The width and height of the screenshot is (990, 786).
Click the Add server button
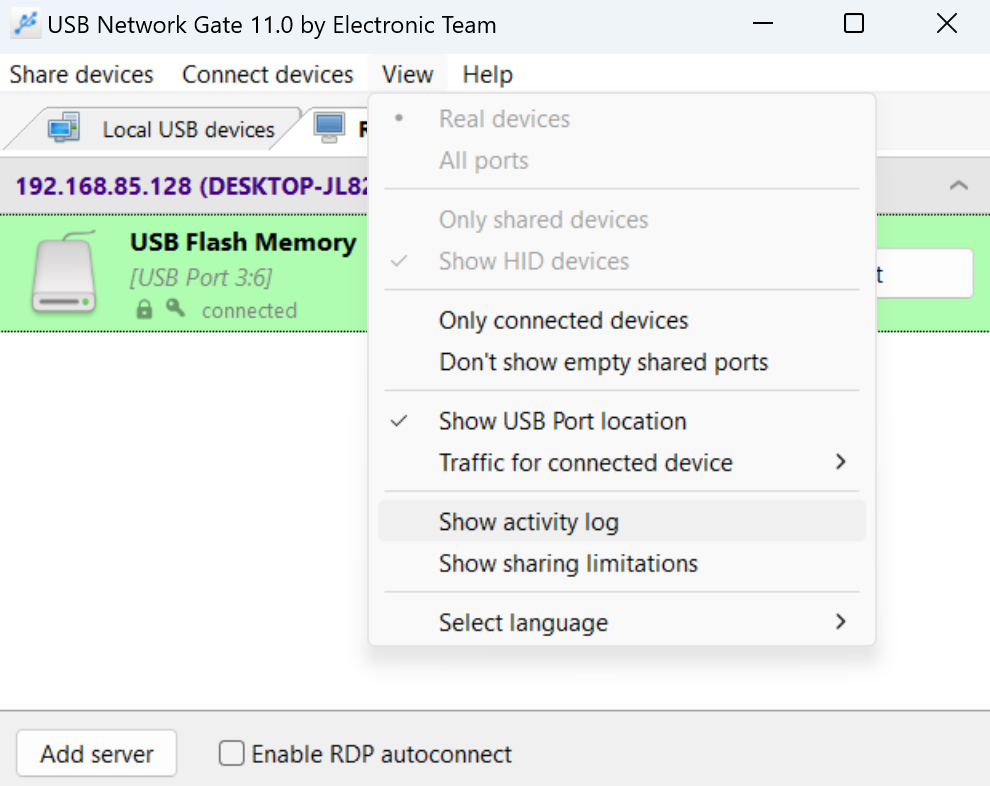tap(97, 754)
